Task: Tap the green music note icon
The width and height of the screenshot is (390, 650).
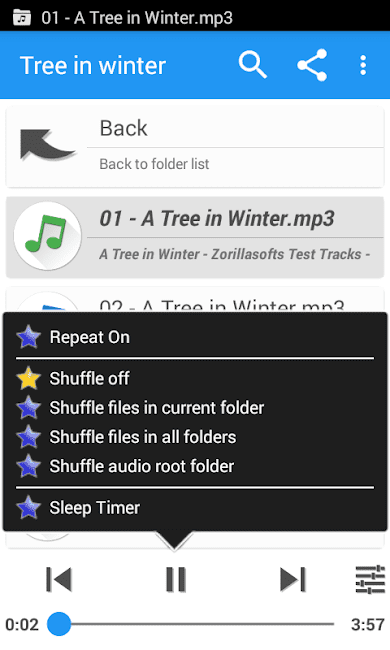Action: (47, 236)
